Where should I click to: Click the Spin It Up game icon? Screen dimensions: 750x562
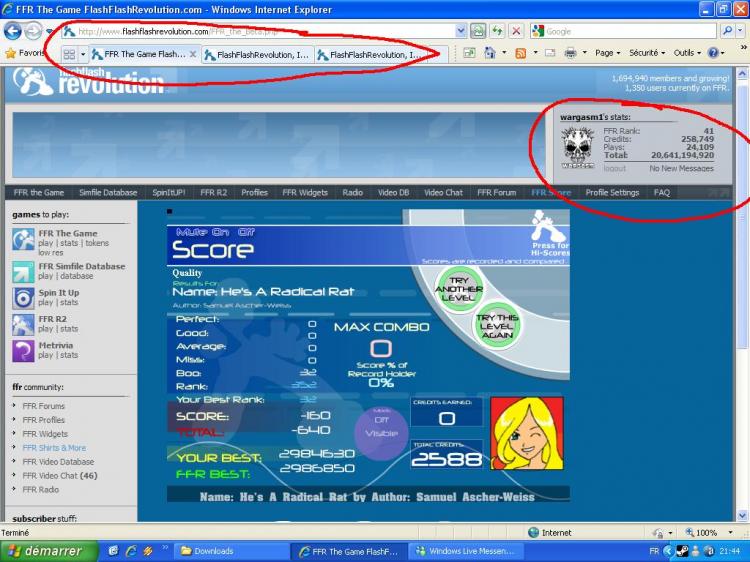23,297
